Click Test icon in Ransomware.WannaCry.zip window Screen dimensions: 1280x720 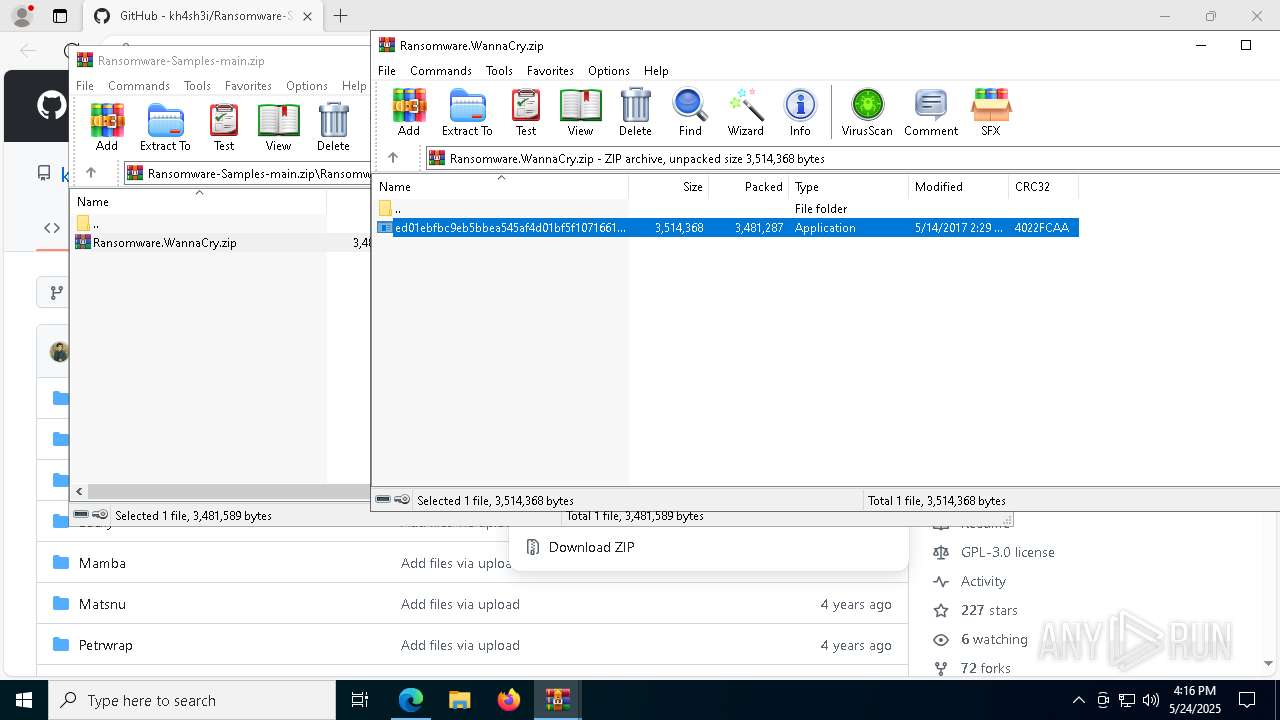526,112
